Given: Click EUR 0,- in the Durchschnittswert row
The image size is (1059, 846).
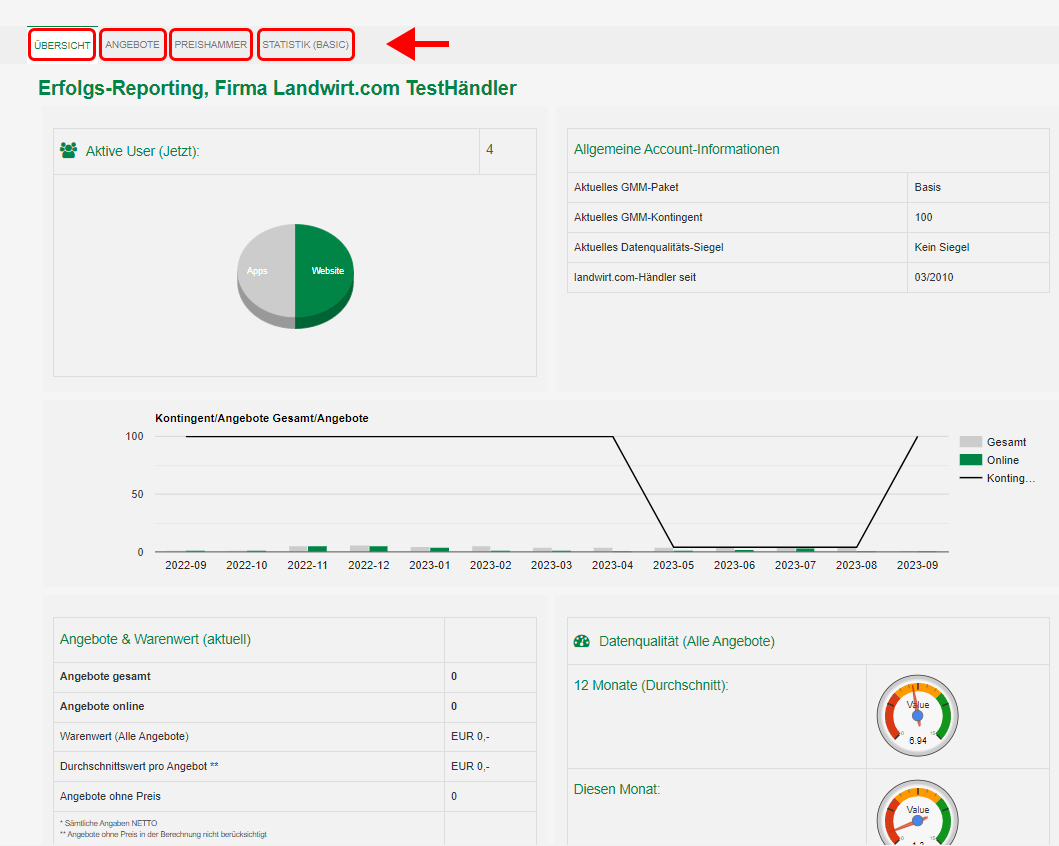Looking at the screenshot, I should pyautogui.click(x=470, y=766).
